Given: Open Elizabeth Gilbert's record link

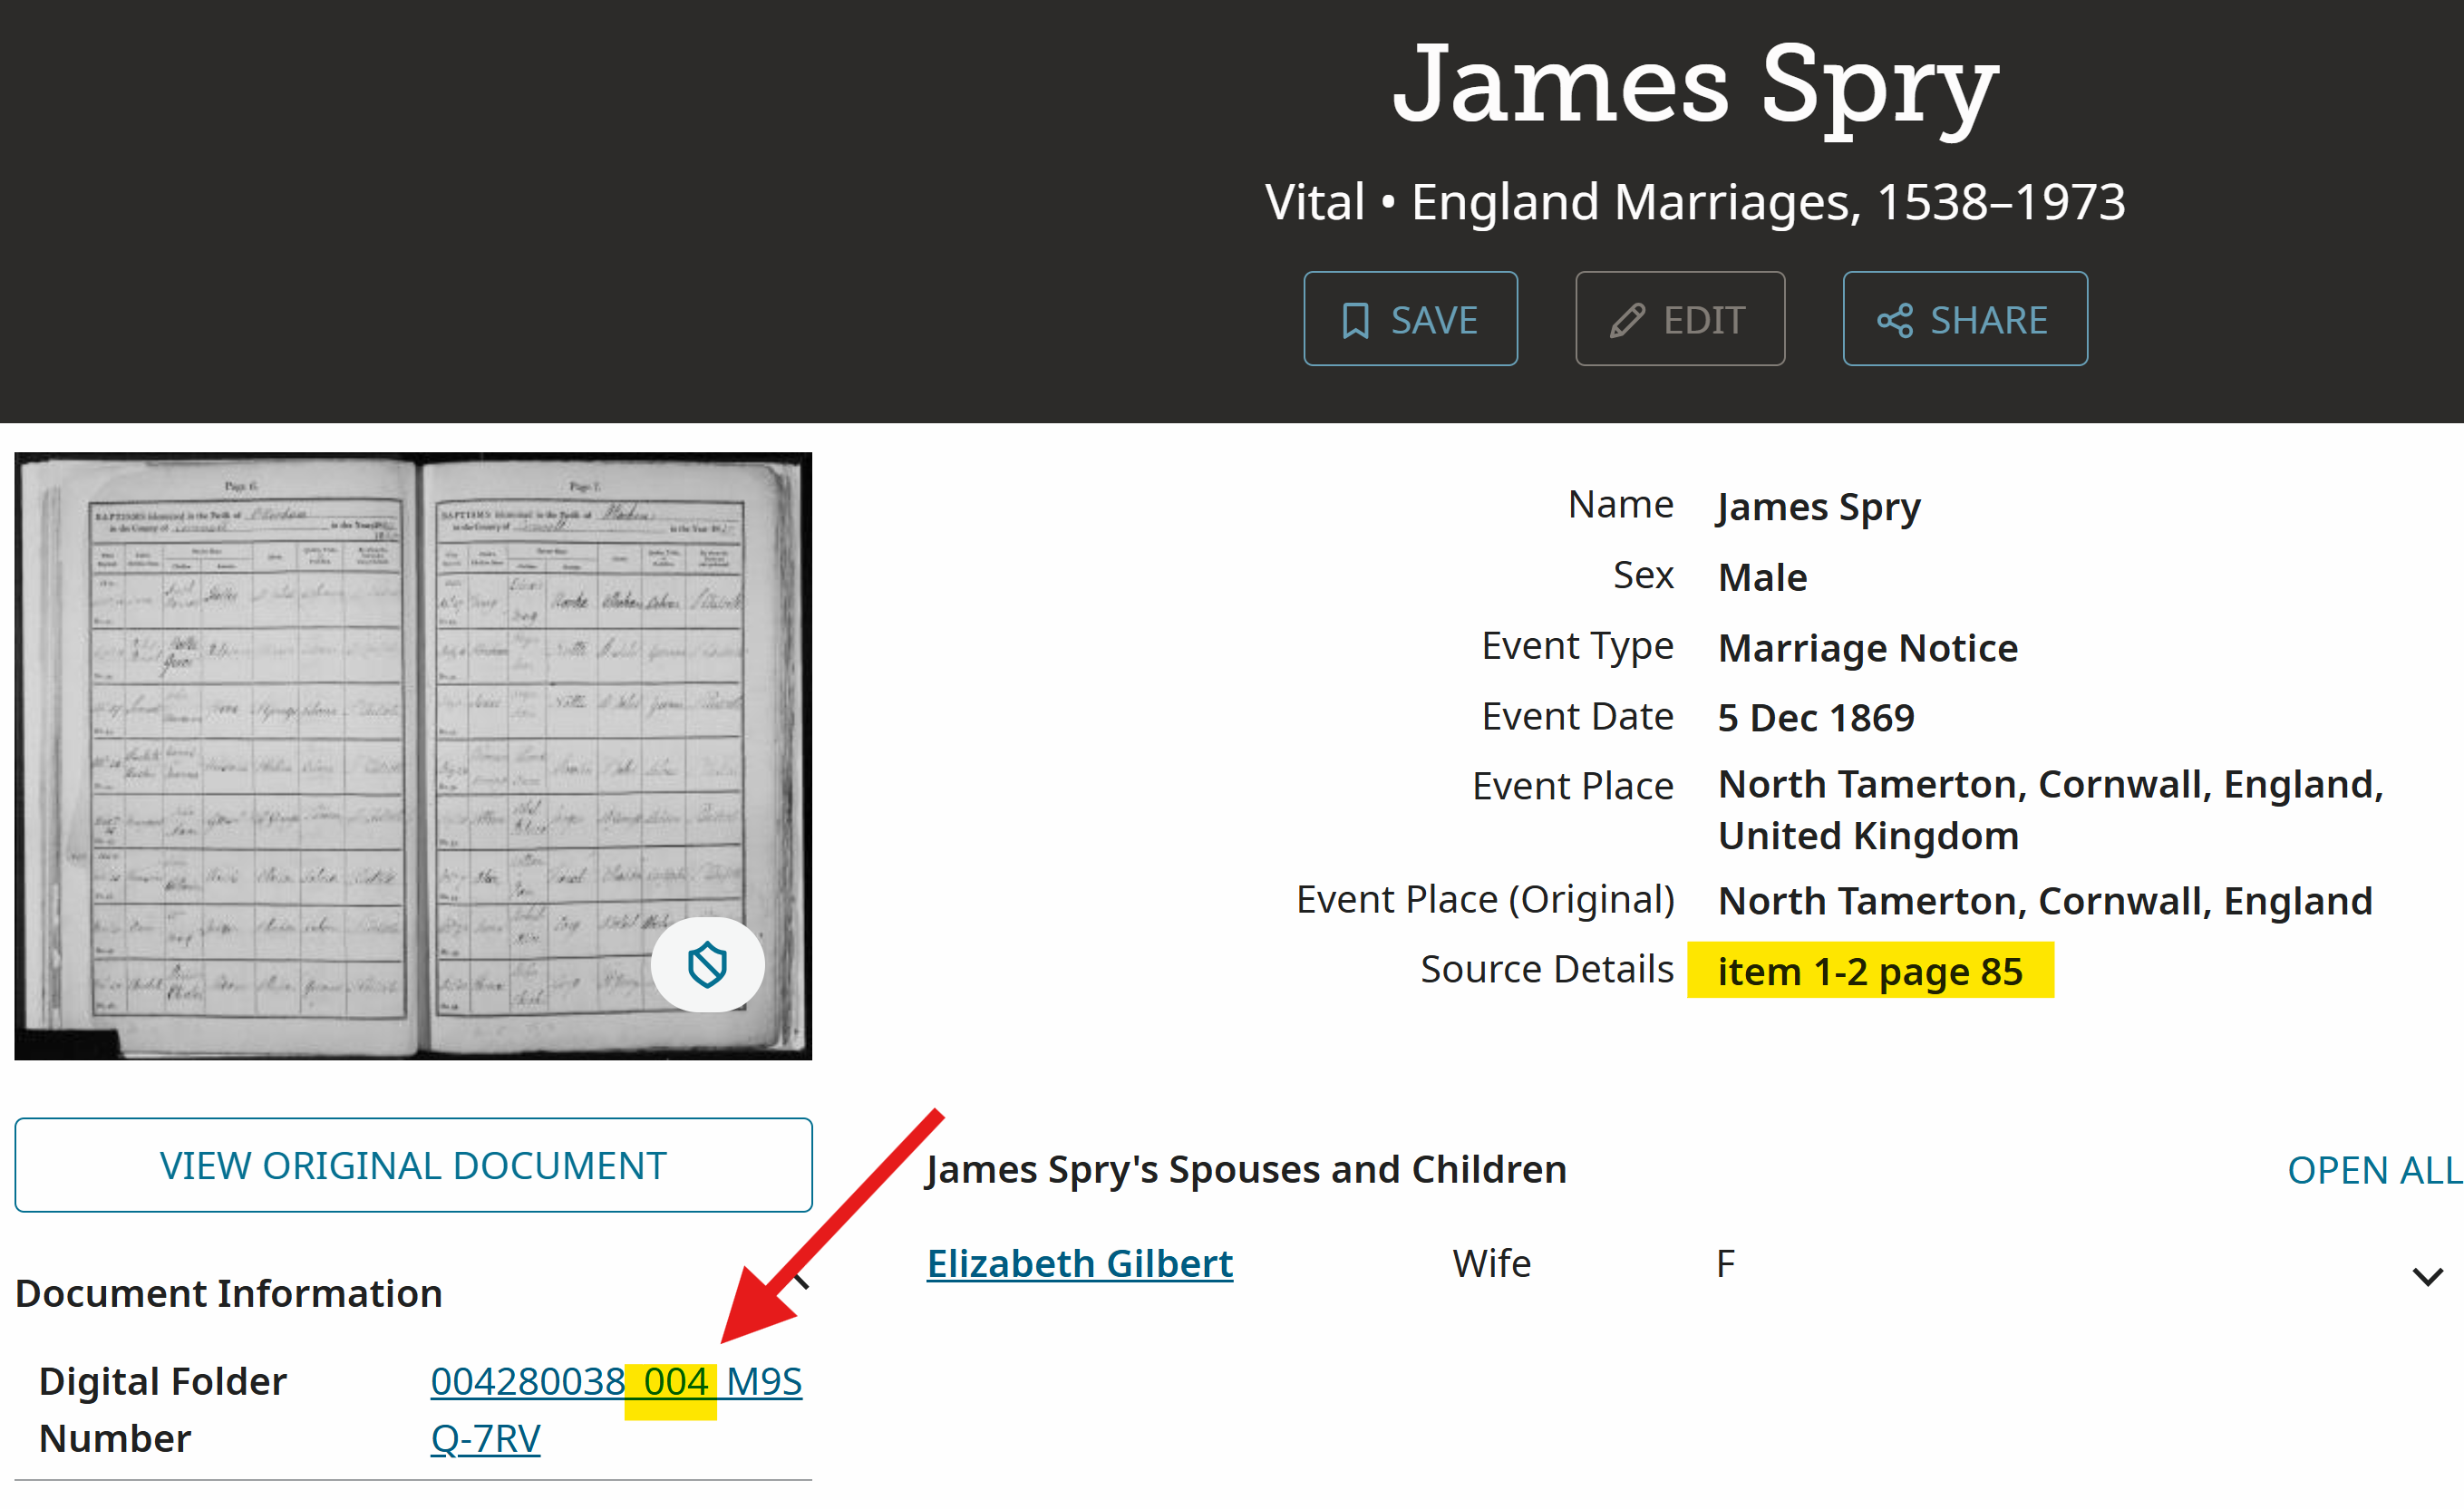Looking at the screenshot, I should (x=1079, y=1263).
